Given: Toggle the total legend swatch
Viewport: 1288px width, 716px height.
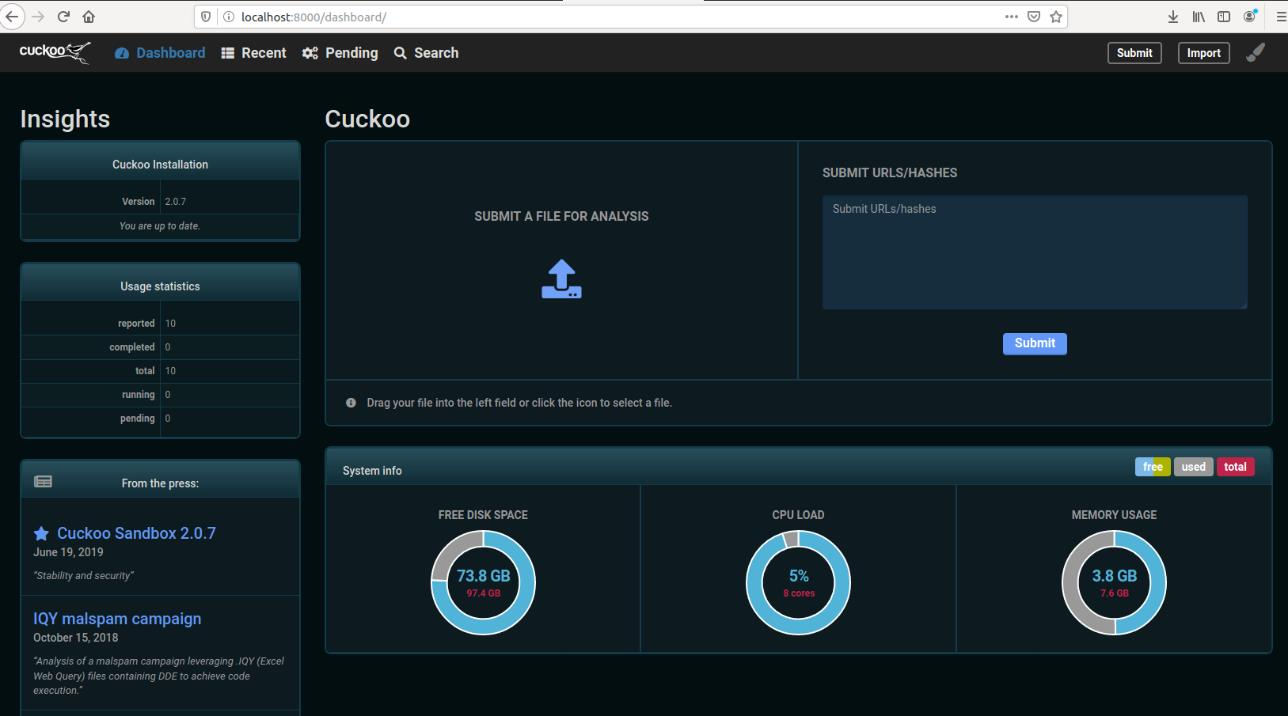Looking at the screenshot, I should tap(1235, 467).
